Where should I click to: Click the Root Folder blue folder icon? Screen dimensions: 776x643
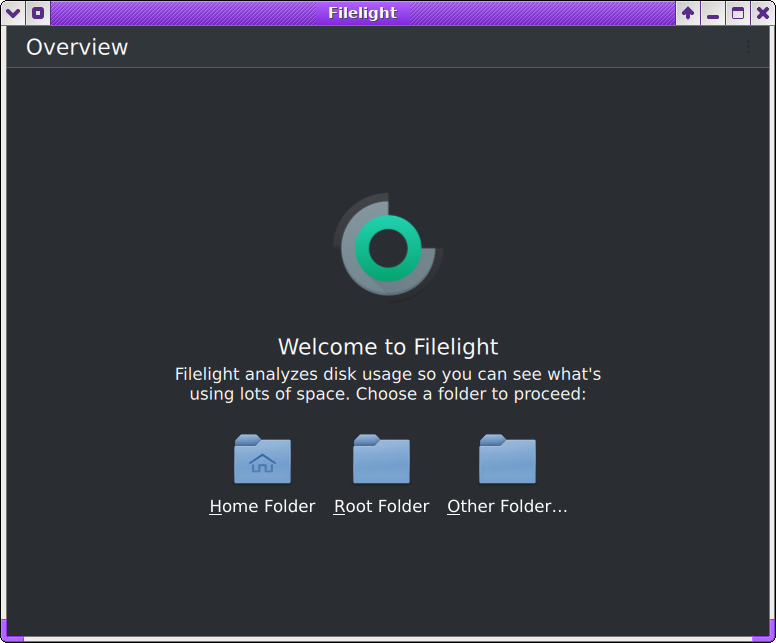(x=381, y=459)
